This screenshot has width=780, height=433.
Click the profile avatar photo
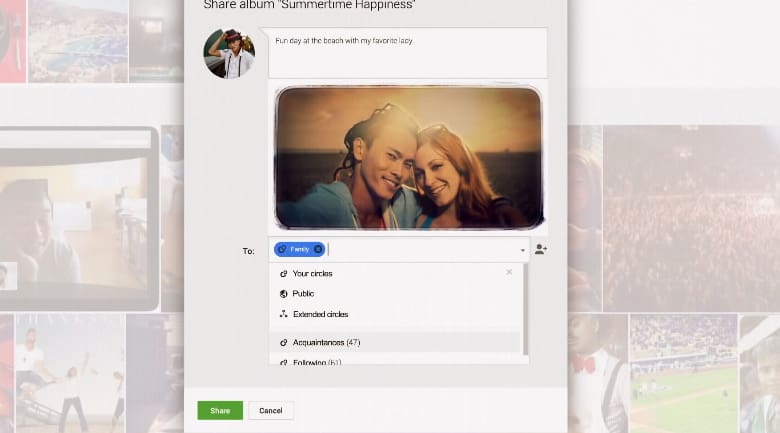tap(229, 53)
